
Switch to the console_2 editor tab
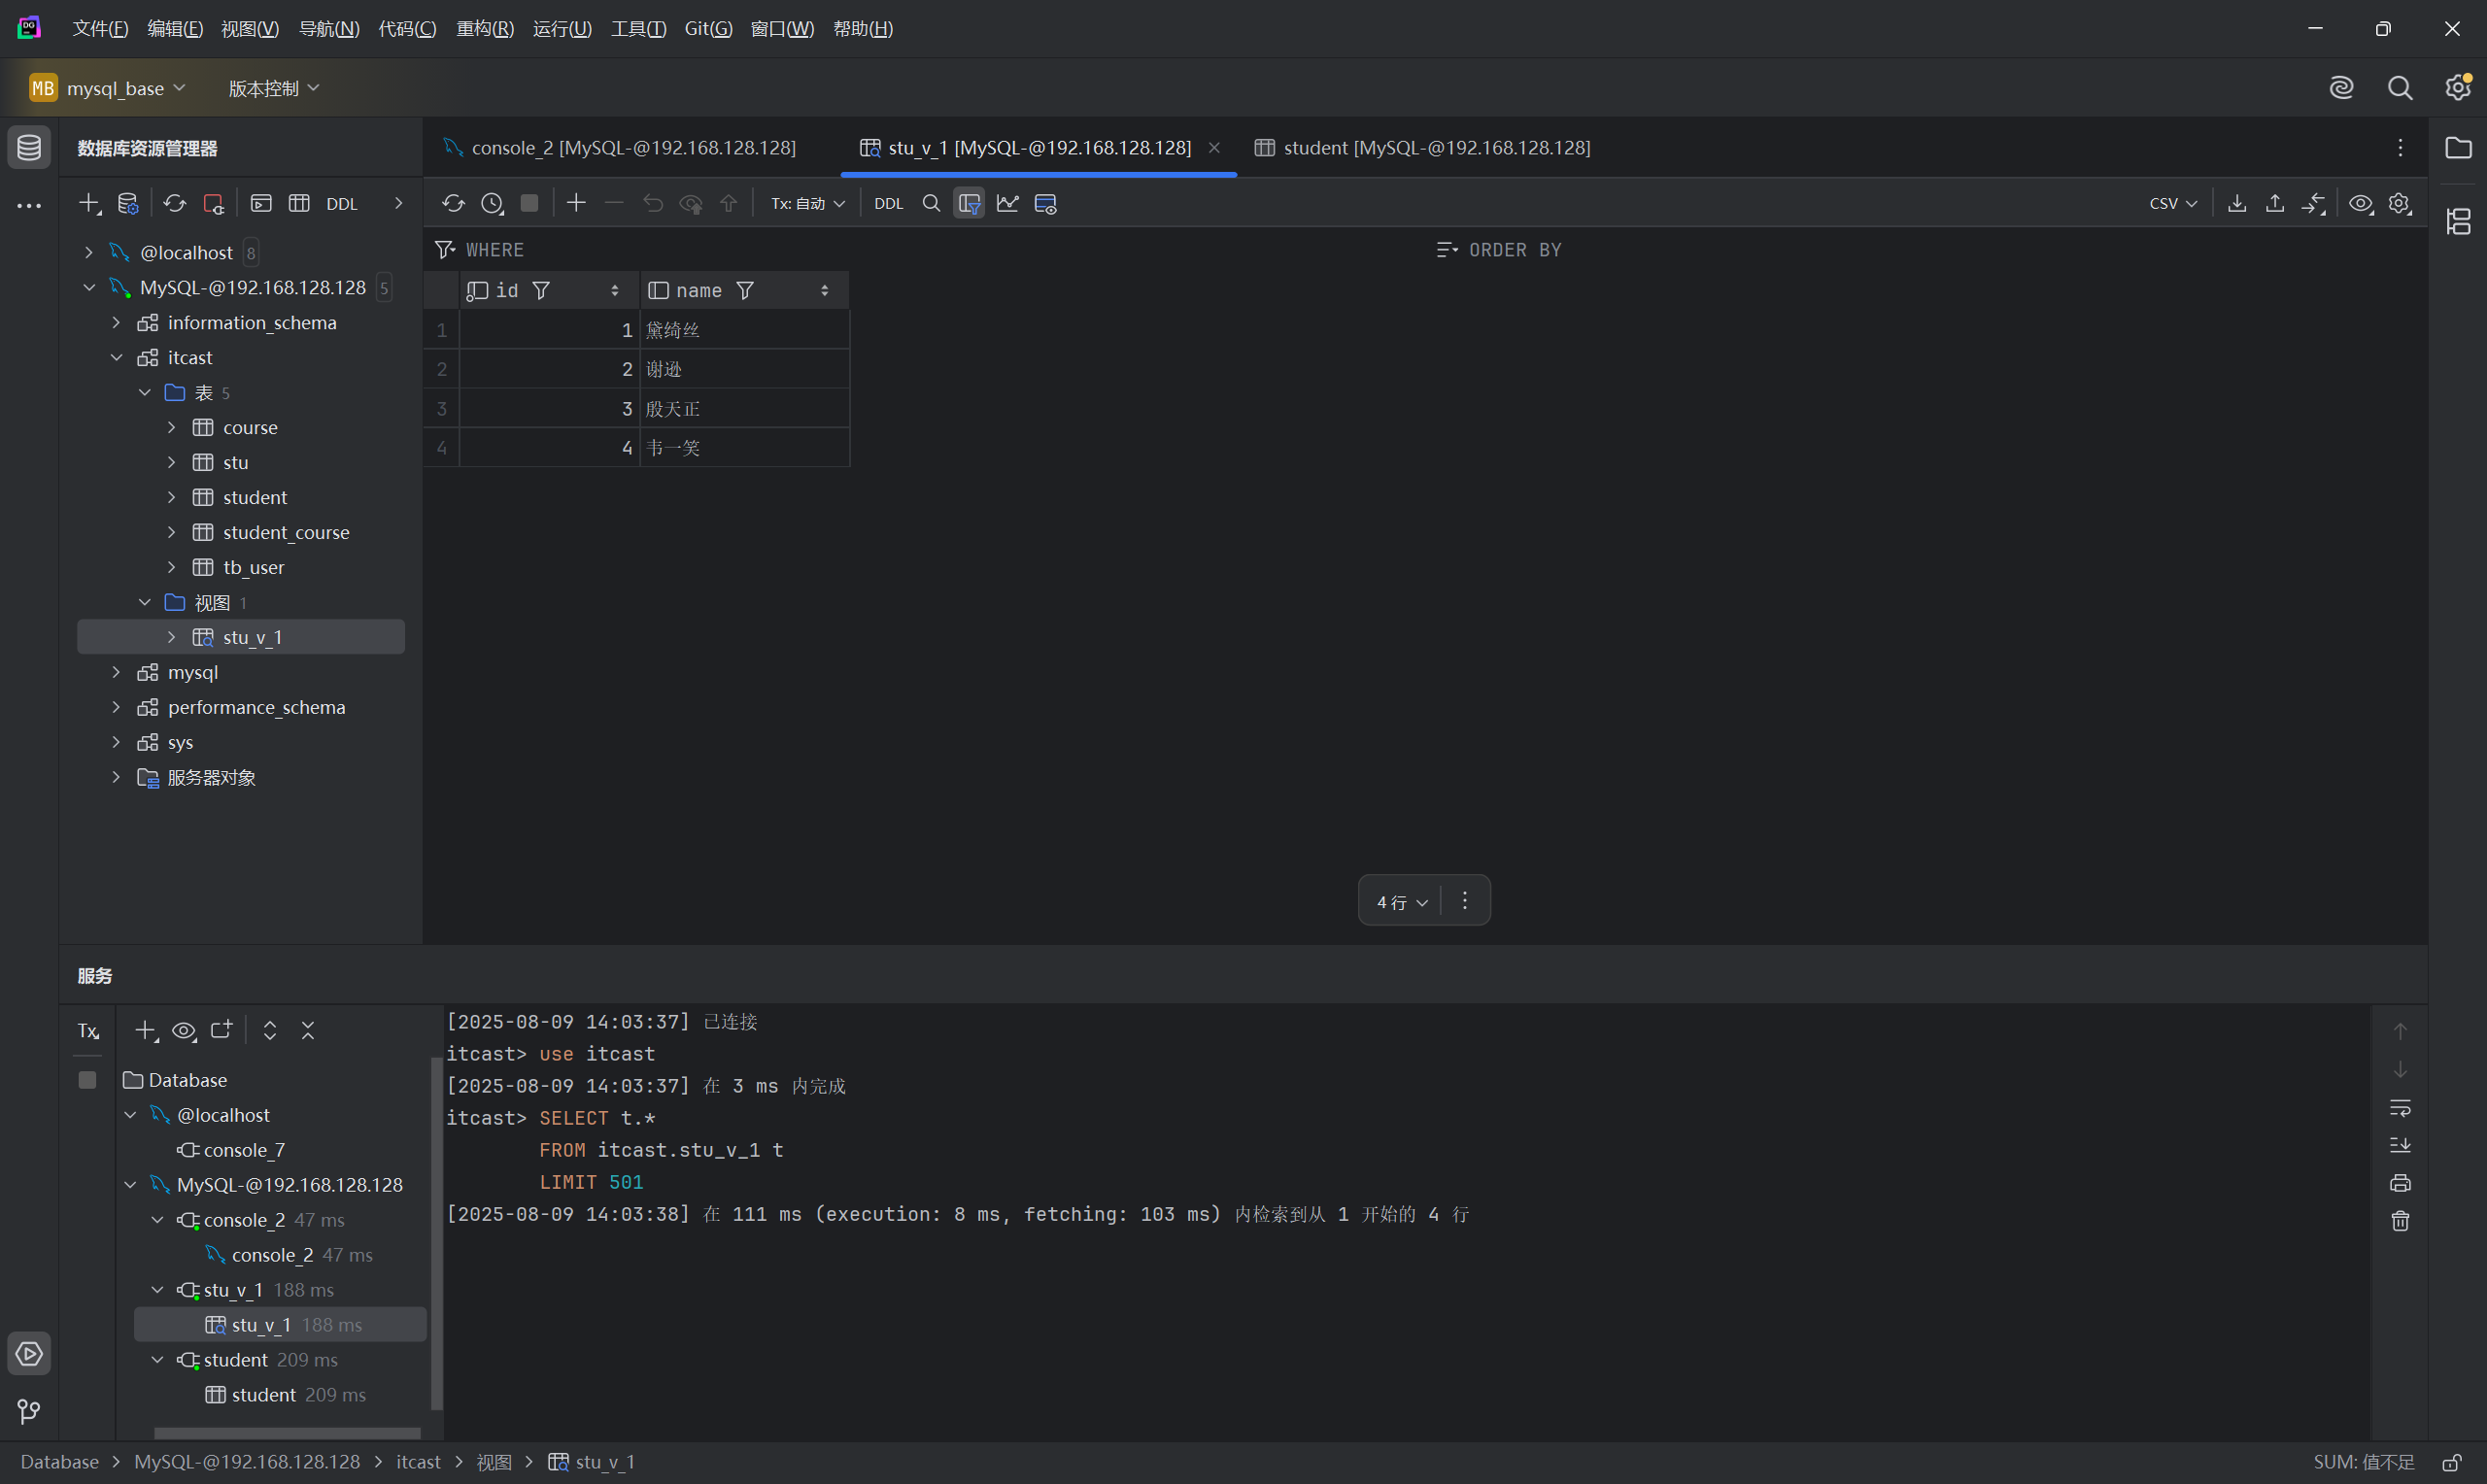(632, 147)
